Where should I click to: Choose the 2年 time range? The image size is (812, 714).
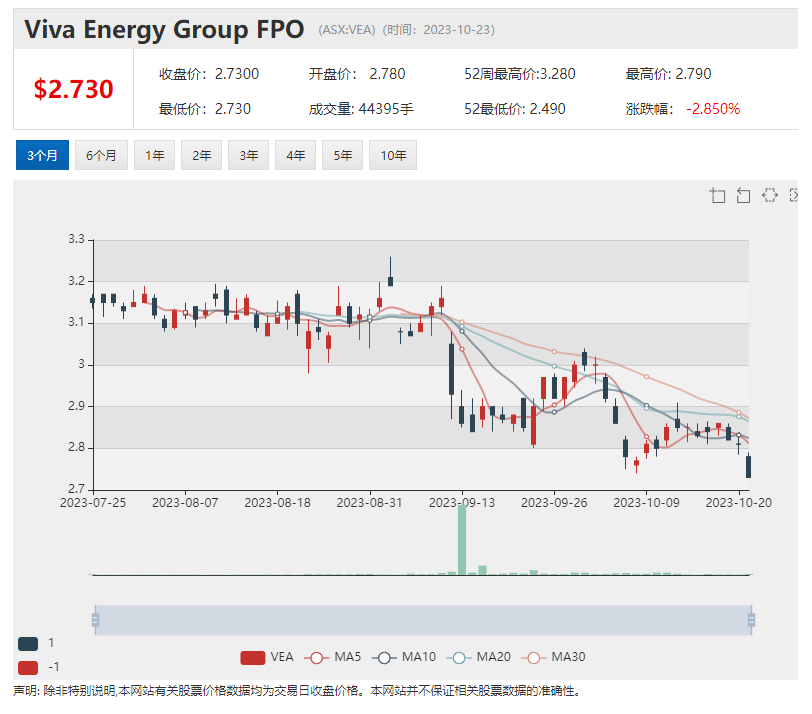pyautogui.click(x=202, y=155)
